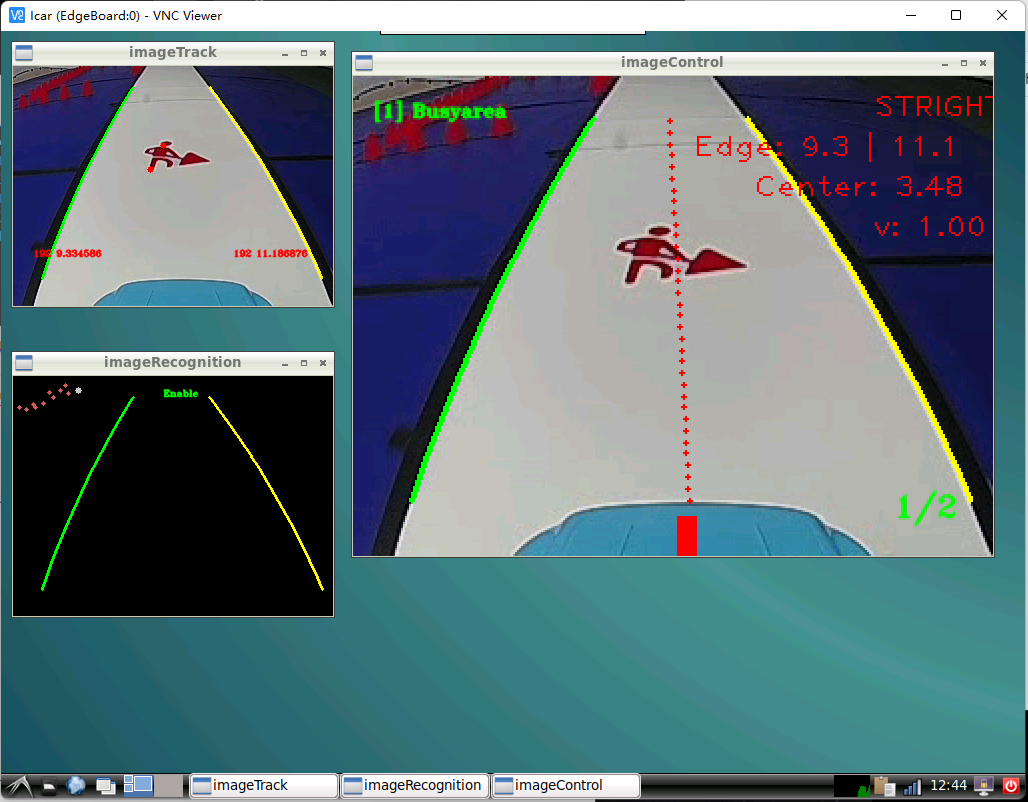
Task: Maximize the imageRecognition window
Action: point(304,363)
